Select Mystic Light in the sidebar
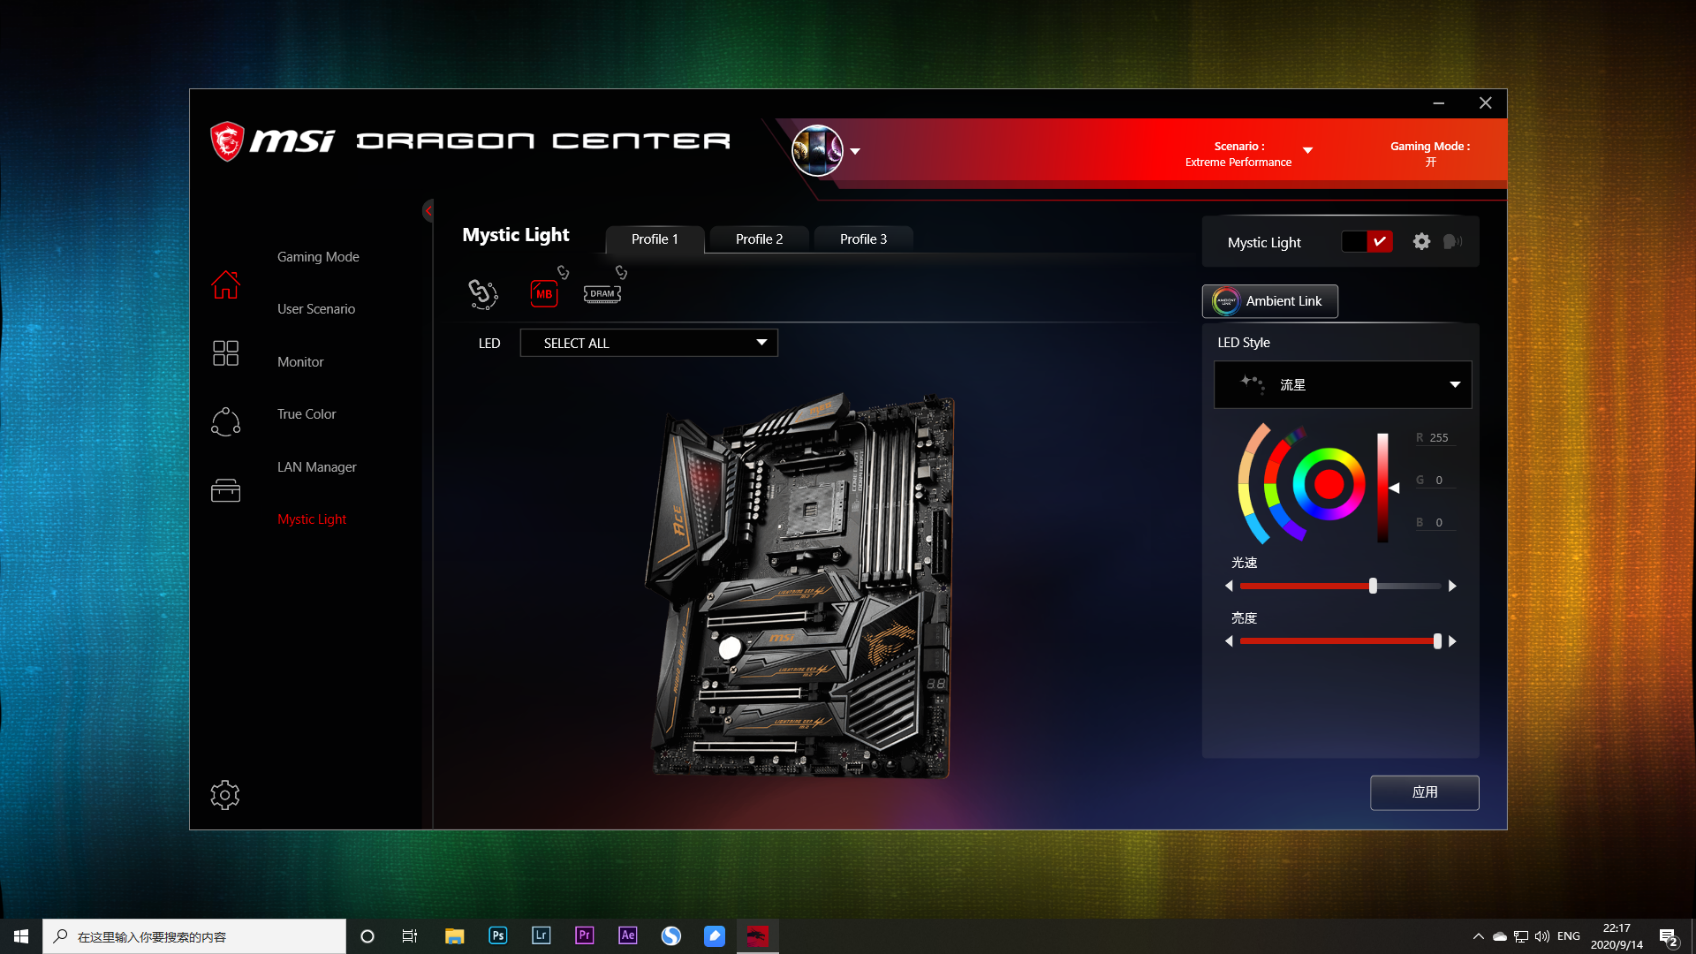This screenshot has height=954, width=1696. coord(311,519)
